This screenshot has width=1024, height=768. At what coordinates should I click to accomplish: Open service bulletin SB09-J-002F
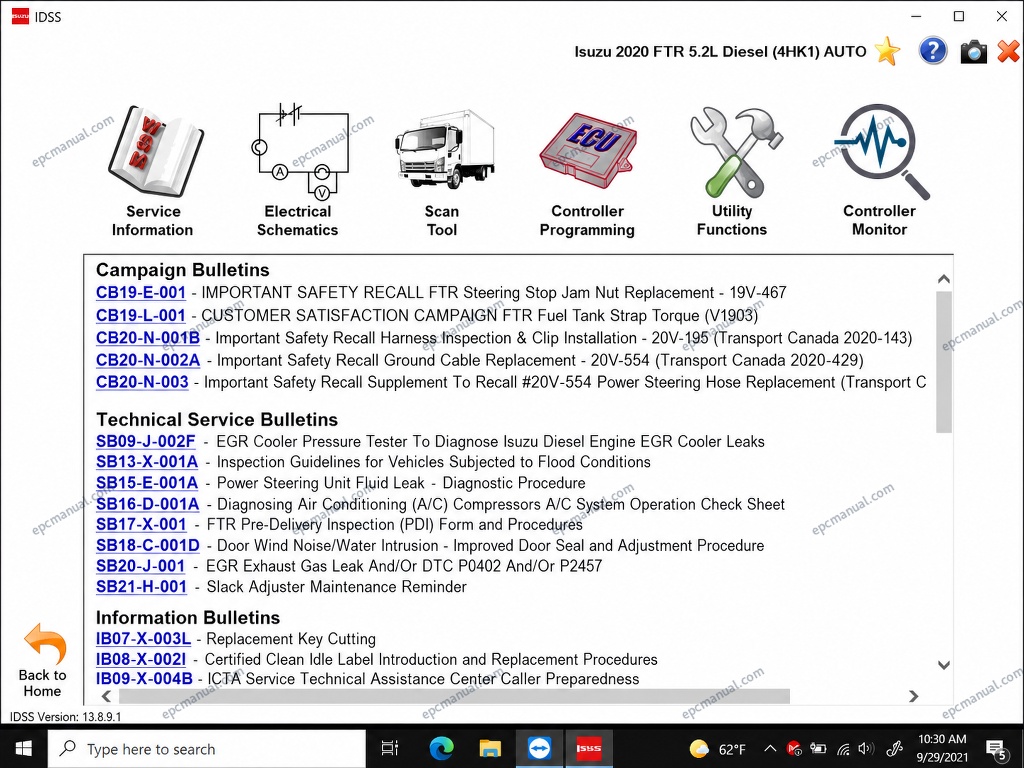pyautogui.click(x=146, y=441)
